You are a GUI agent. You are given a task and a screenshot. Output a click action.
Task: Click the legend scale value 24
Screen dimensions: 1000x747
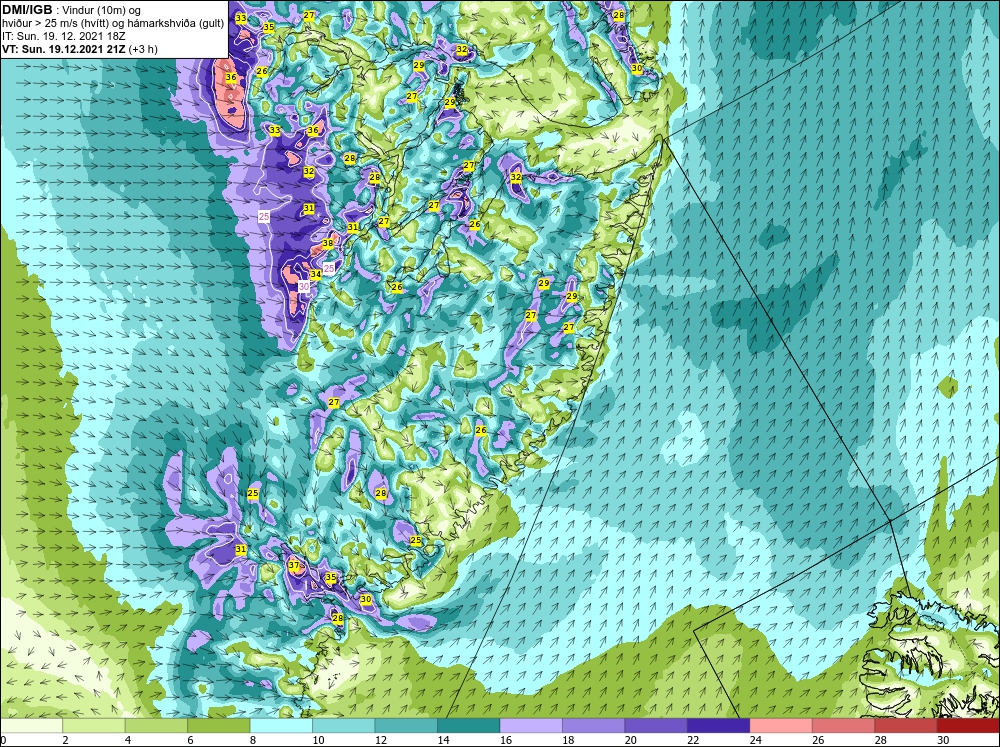pyautogui.click(x=755, y=740)
